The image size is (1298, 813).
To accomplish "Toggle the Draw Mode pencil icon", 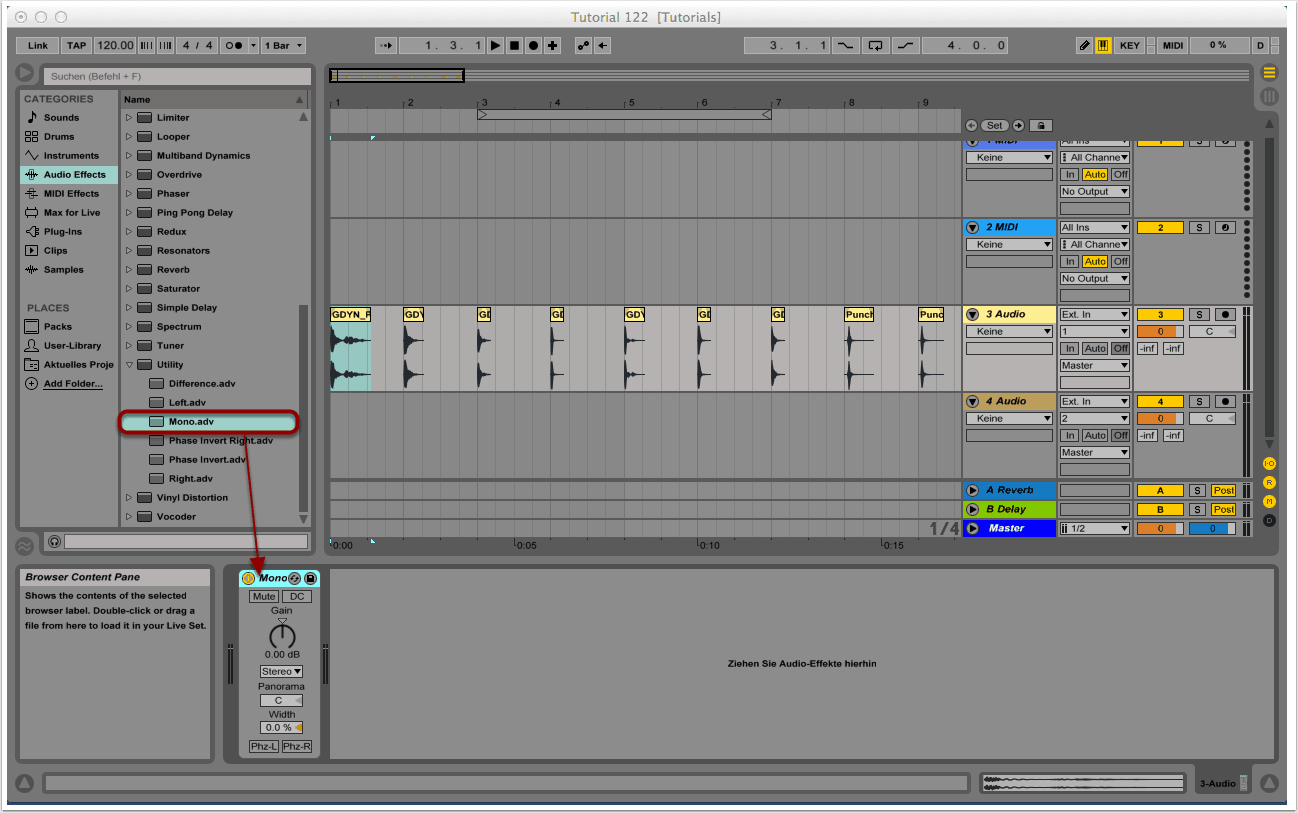I will (1084, 45).
